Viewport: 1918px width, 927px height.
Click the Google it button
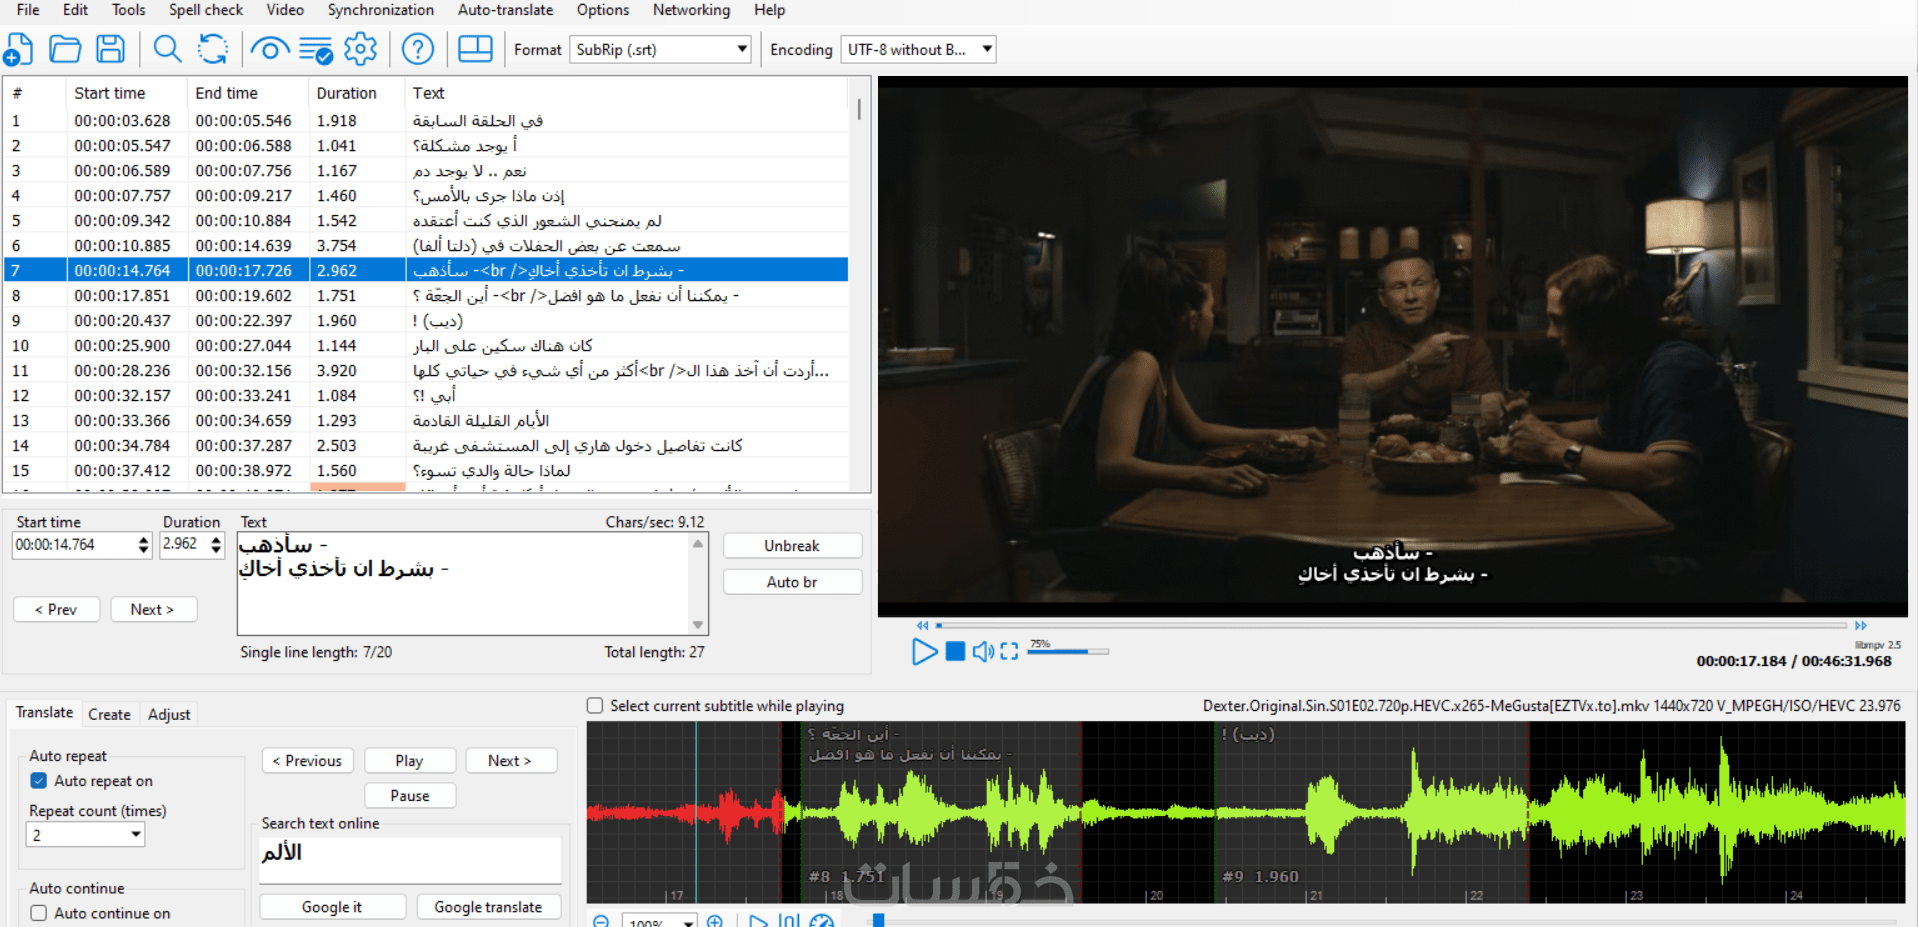pos(332,907)
